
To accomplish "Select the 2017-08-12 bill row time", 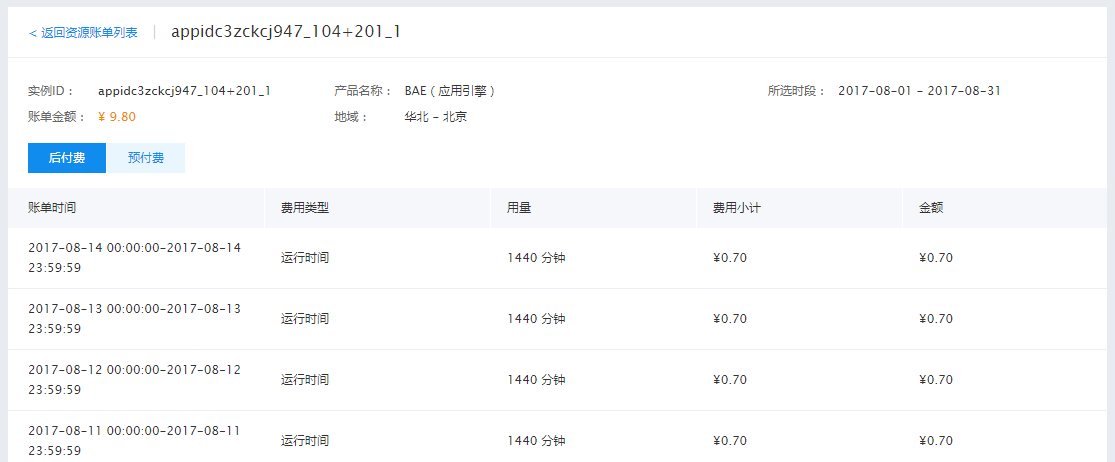I will 134,380.
